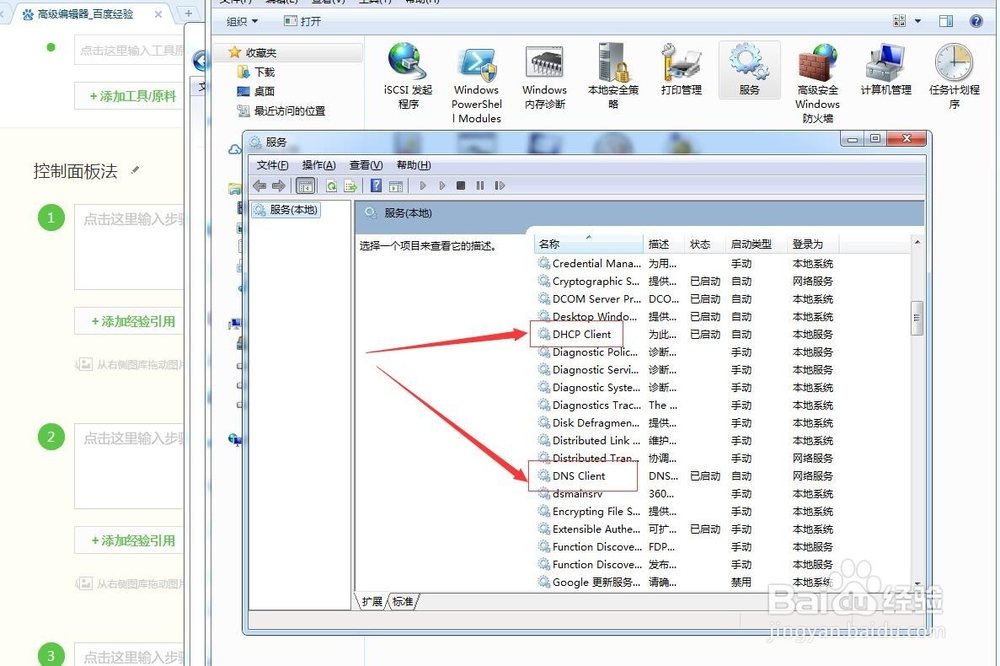Switch to 扩展 tab at bottom

pyautogui.click(x=372, y=602)
